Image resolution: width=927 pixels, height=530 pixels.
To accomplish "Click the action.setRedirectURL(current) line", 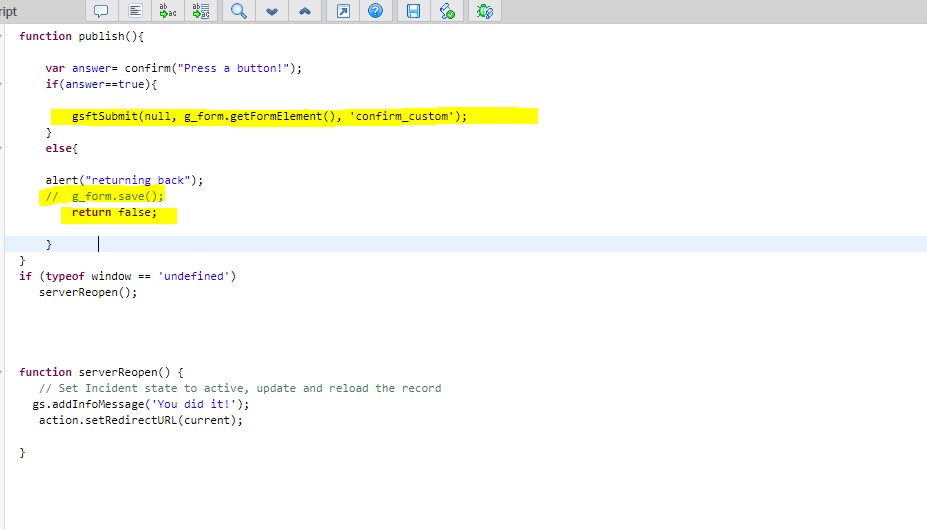I will pos(140,420).
